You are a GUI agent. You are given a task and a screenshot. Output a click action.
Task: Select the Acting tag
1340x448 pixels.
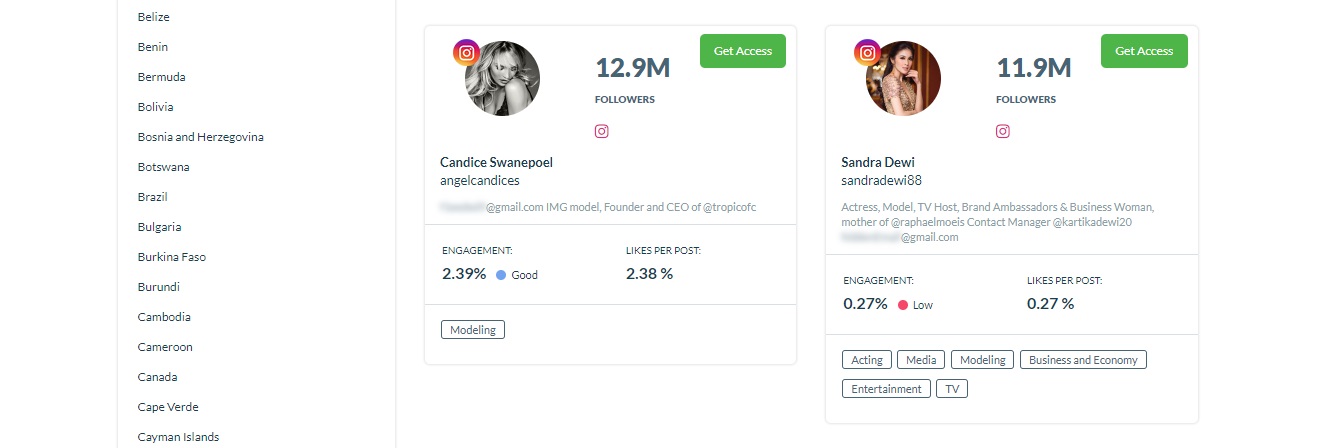867,360
